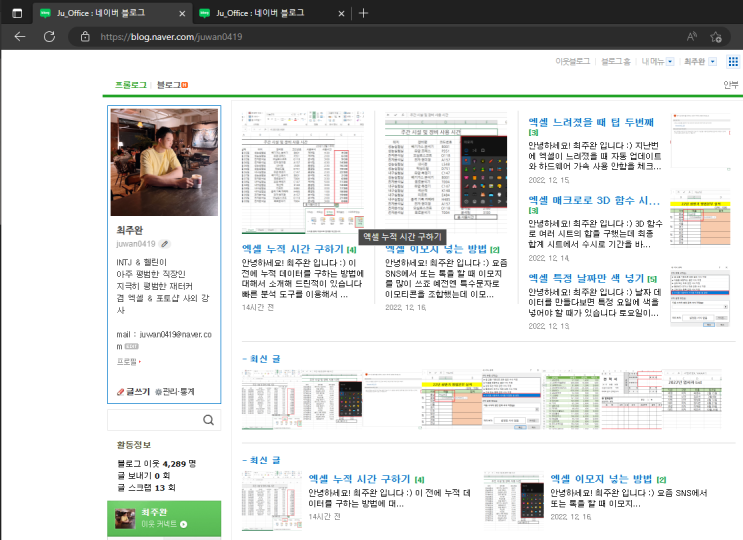Image resolution: width=743 pixels, height=540 pixels.
Task: Open bottom list thumbnail for 누적 시간 post
Action: [272, 501]
